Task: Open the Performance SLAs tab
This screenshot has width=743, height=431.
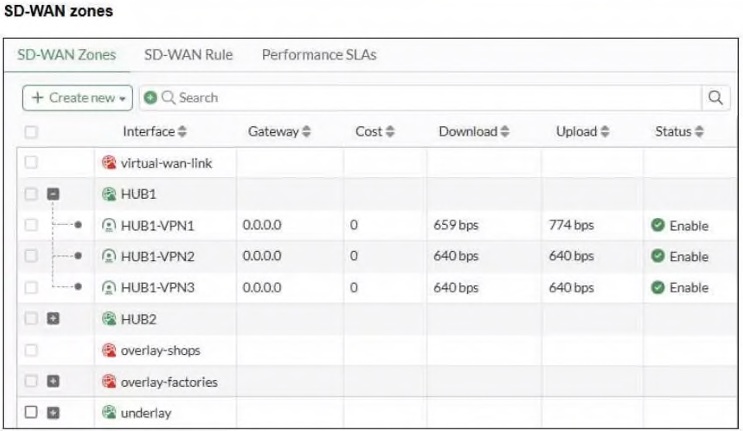Action: pyautogui.click(x=319, y=55)
